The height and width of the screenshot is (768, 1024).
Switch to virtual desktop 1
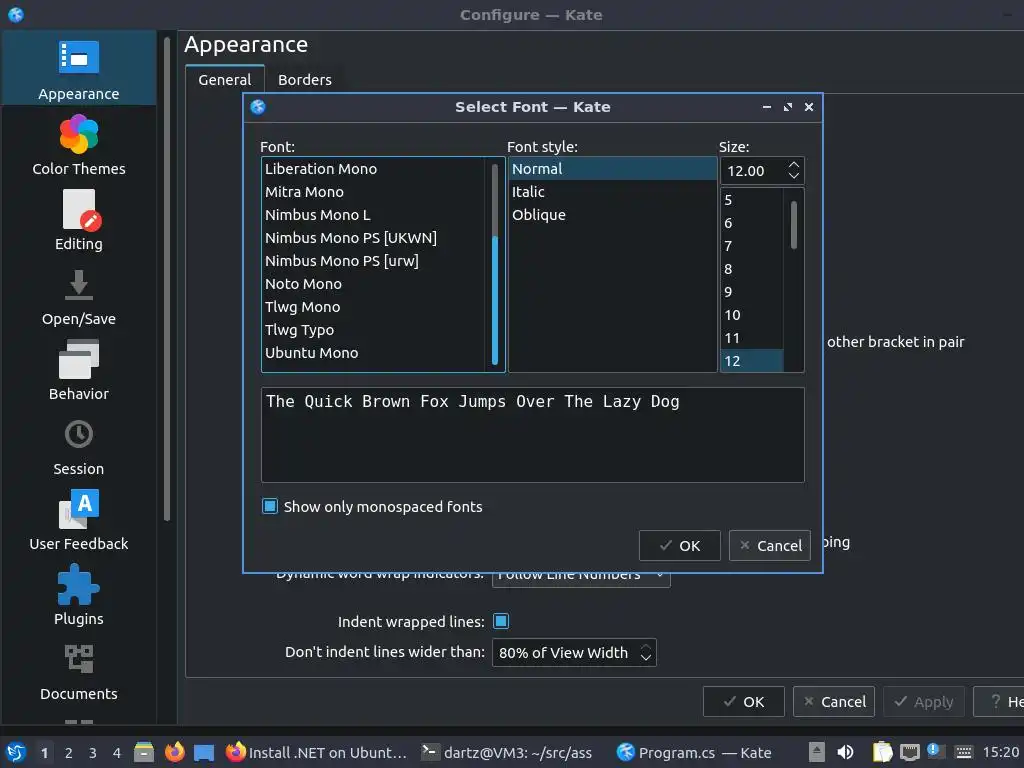click(x=44, y=753)
